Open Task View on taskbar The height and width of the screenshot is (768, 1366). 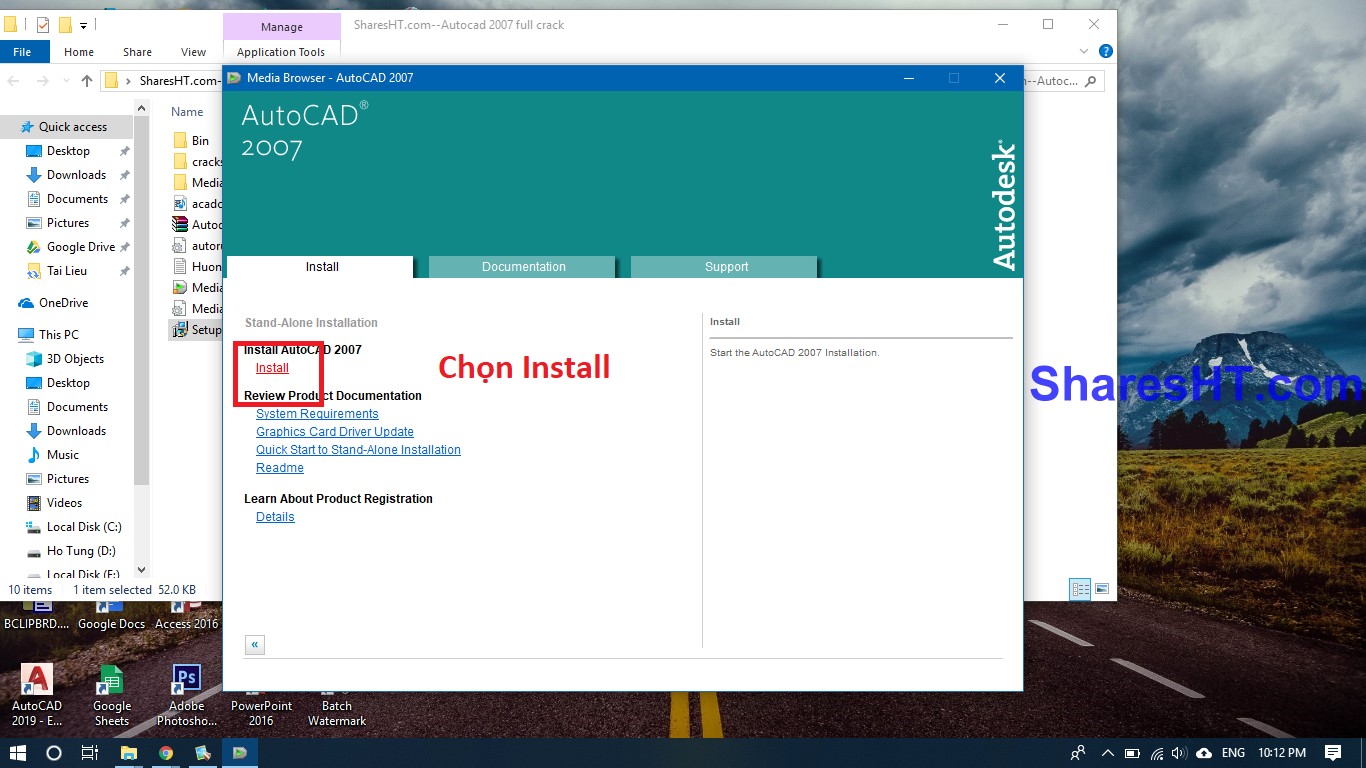[90, 753]
